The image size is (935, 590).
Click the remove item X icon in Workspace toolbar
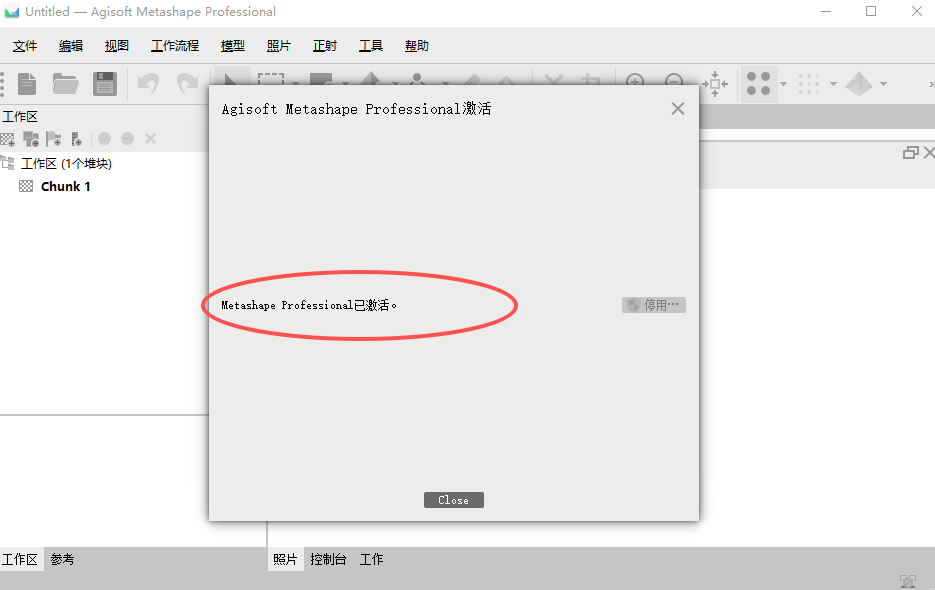pos(150,138)
